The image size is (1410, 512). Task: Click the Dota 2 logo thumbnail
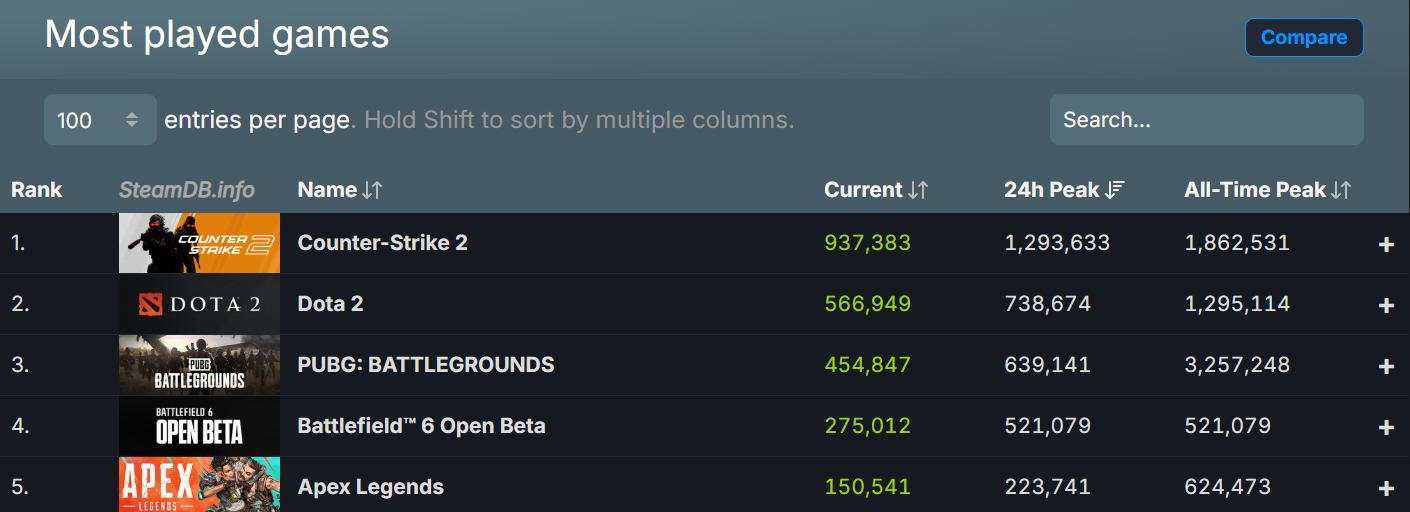coord(199,304)
